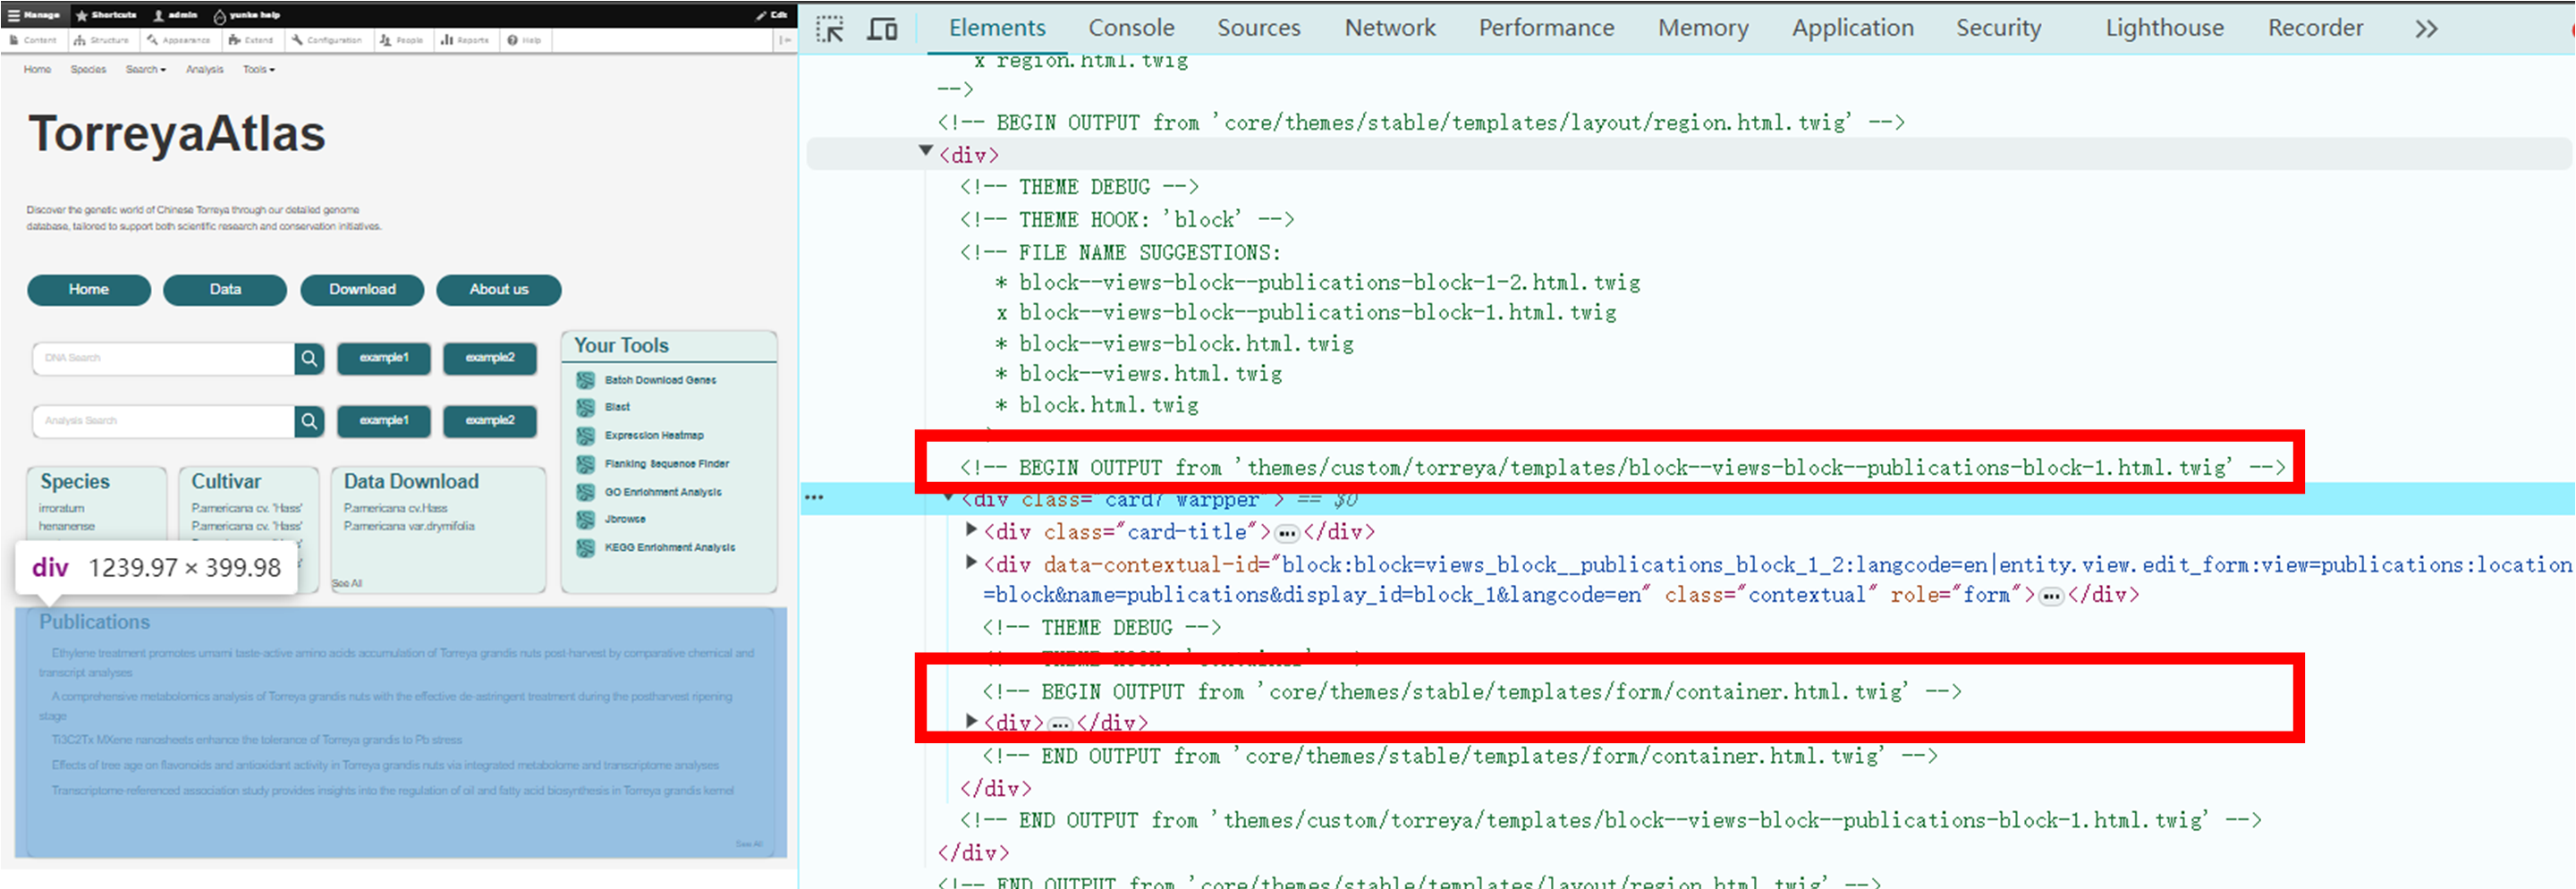The height and width of the screenshot is (889, 2576).
Task: Click the Flanking Sequence Finder tool icon
Action: coord(586,464)
